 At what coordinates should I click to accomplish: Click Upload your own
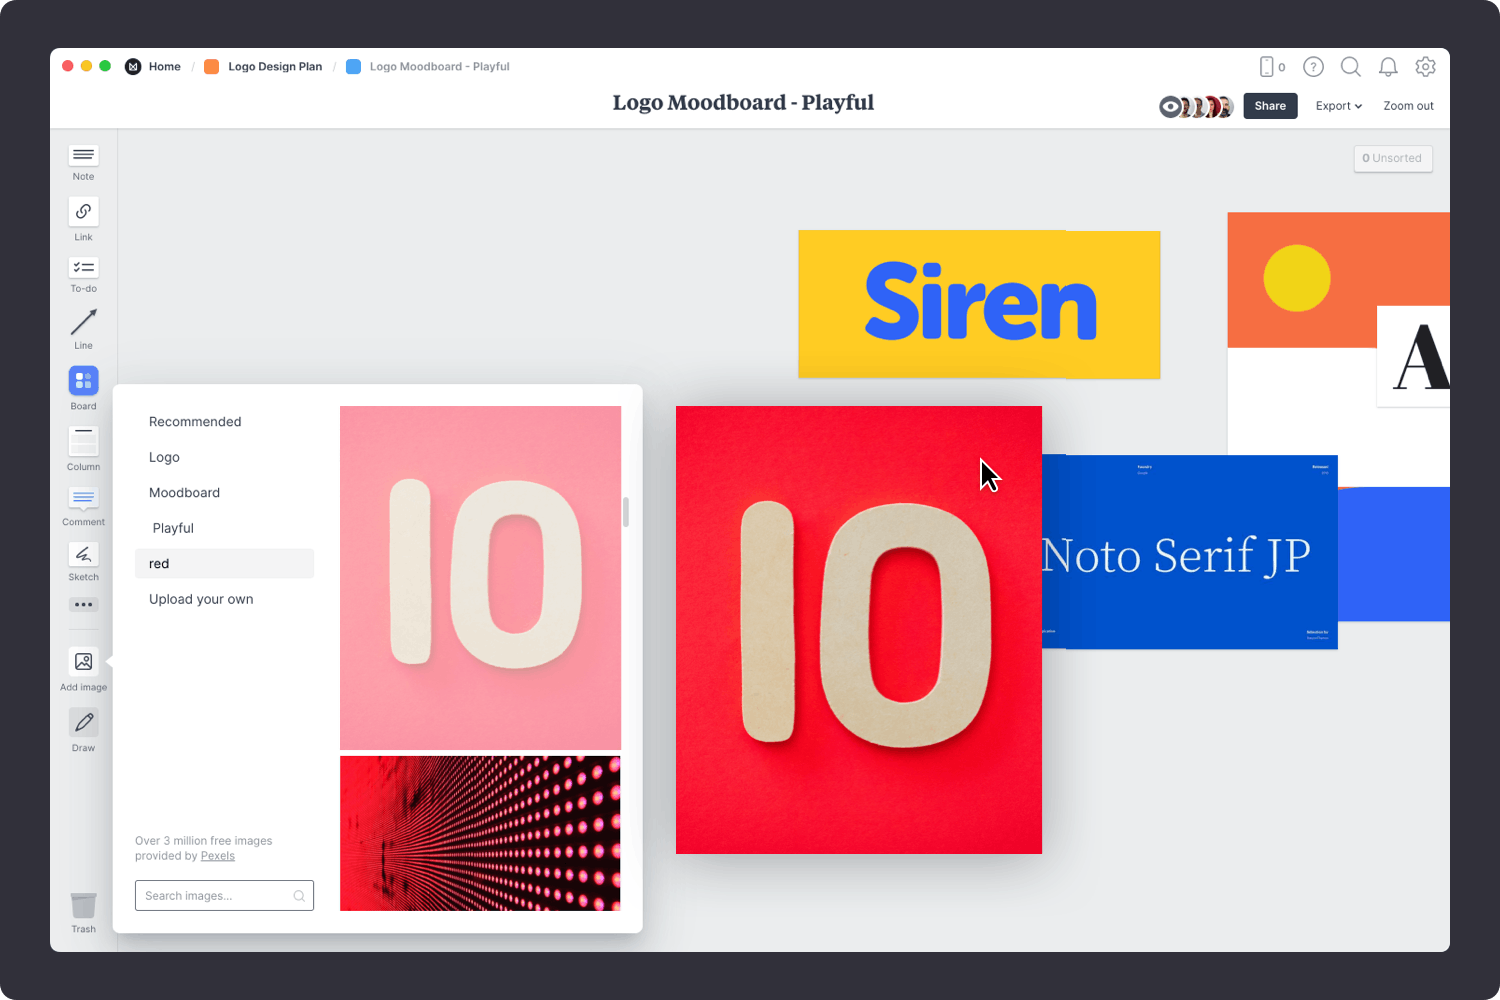click(201, 598)
